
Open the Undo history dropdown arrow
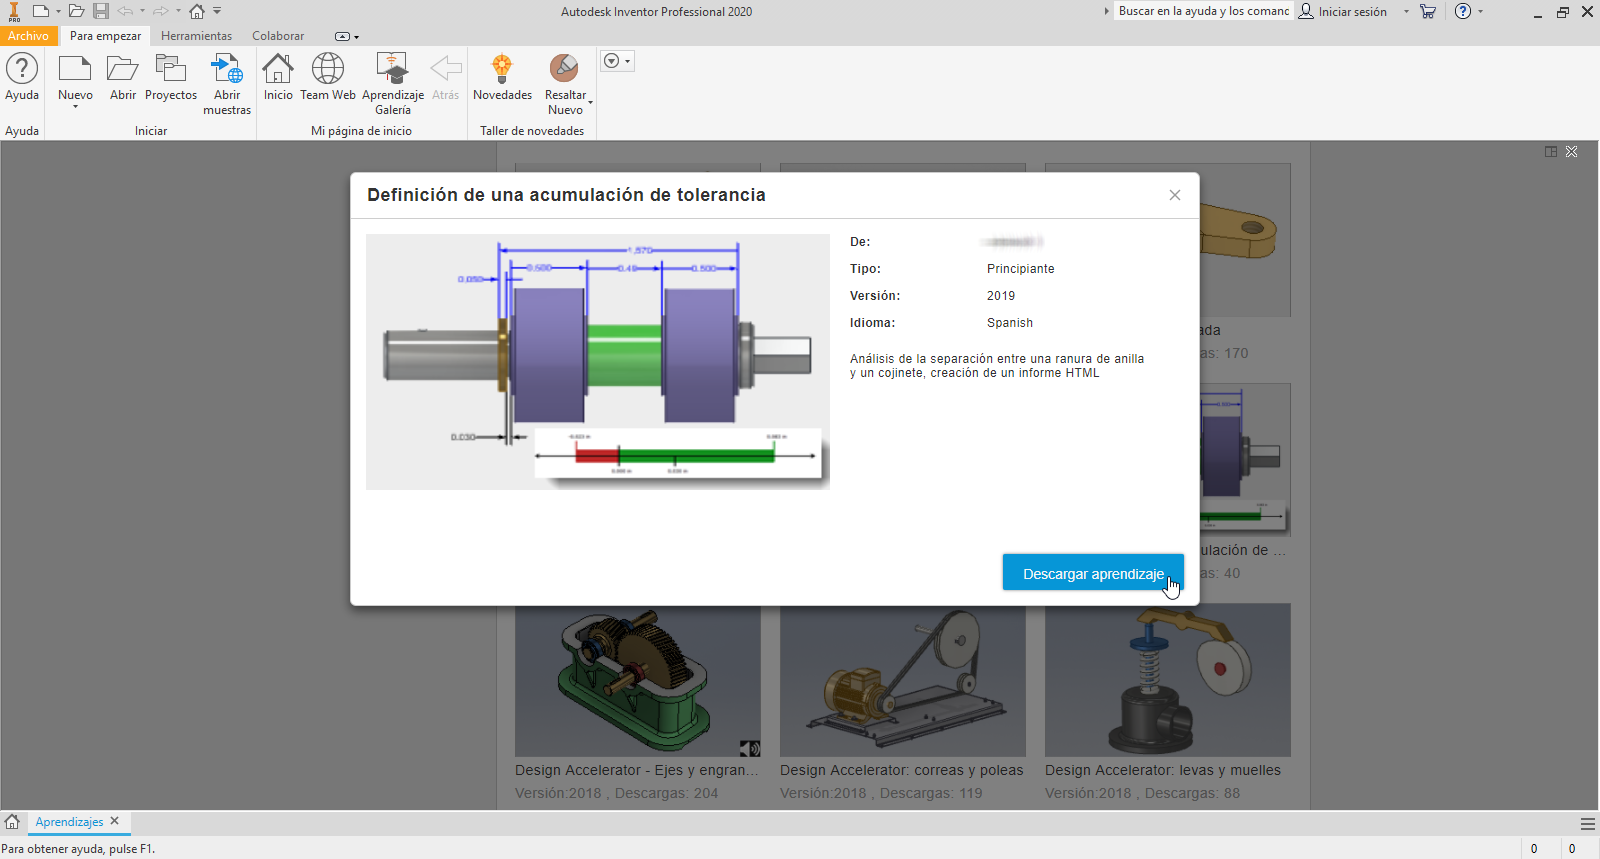[x=143, y=12]
